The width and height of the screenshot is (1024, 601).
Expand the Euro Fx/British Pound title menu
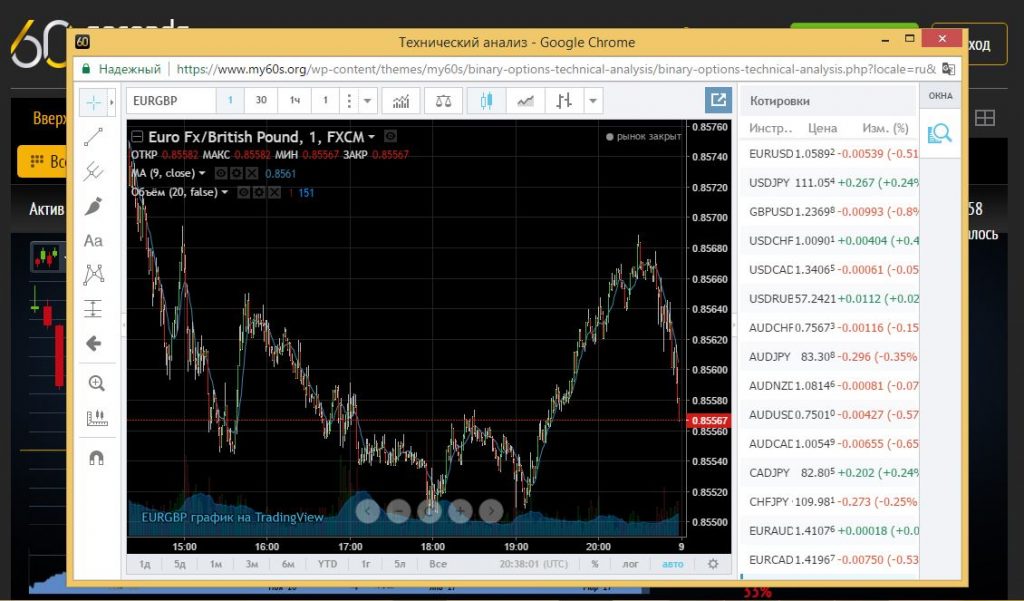[x=371, y=137]
